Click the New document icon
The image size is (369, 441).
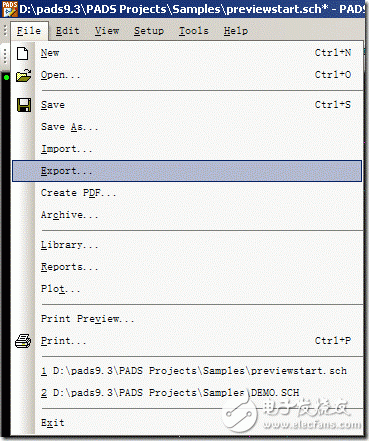[23, 53]
